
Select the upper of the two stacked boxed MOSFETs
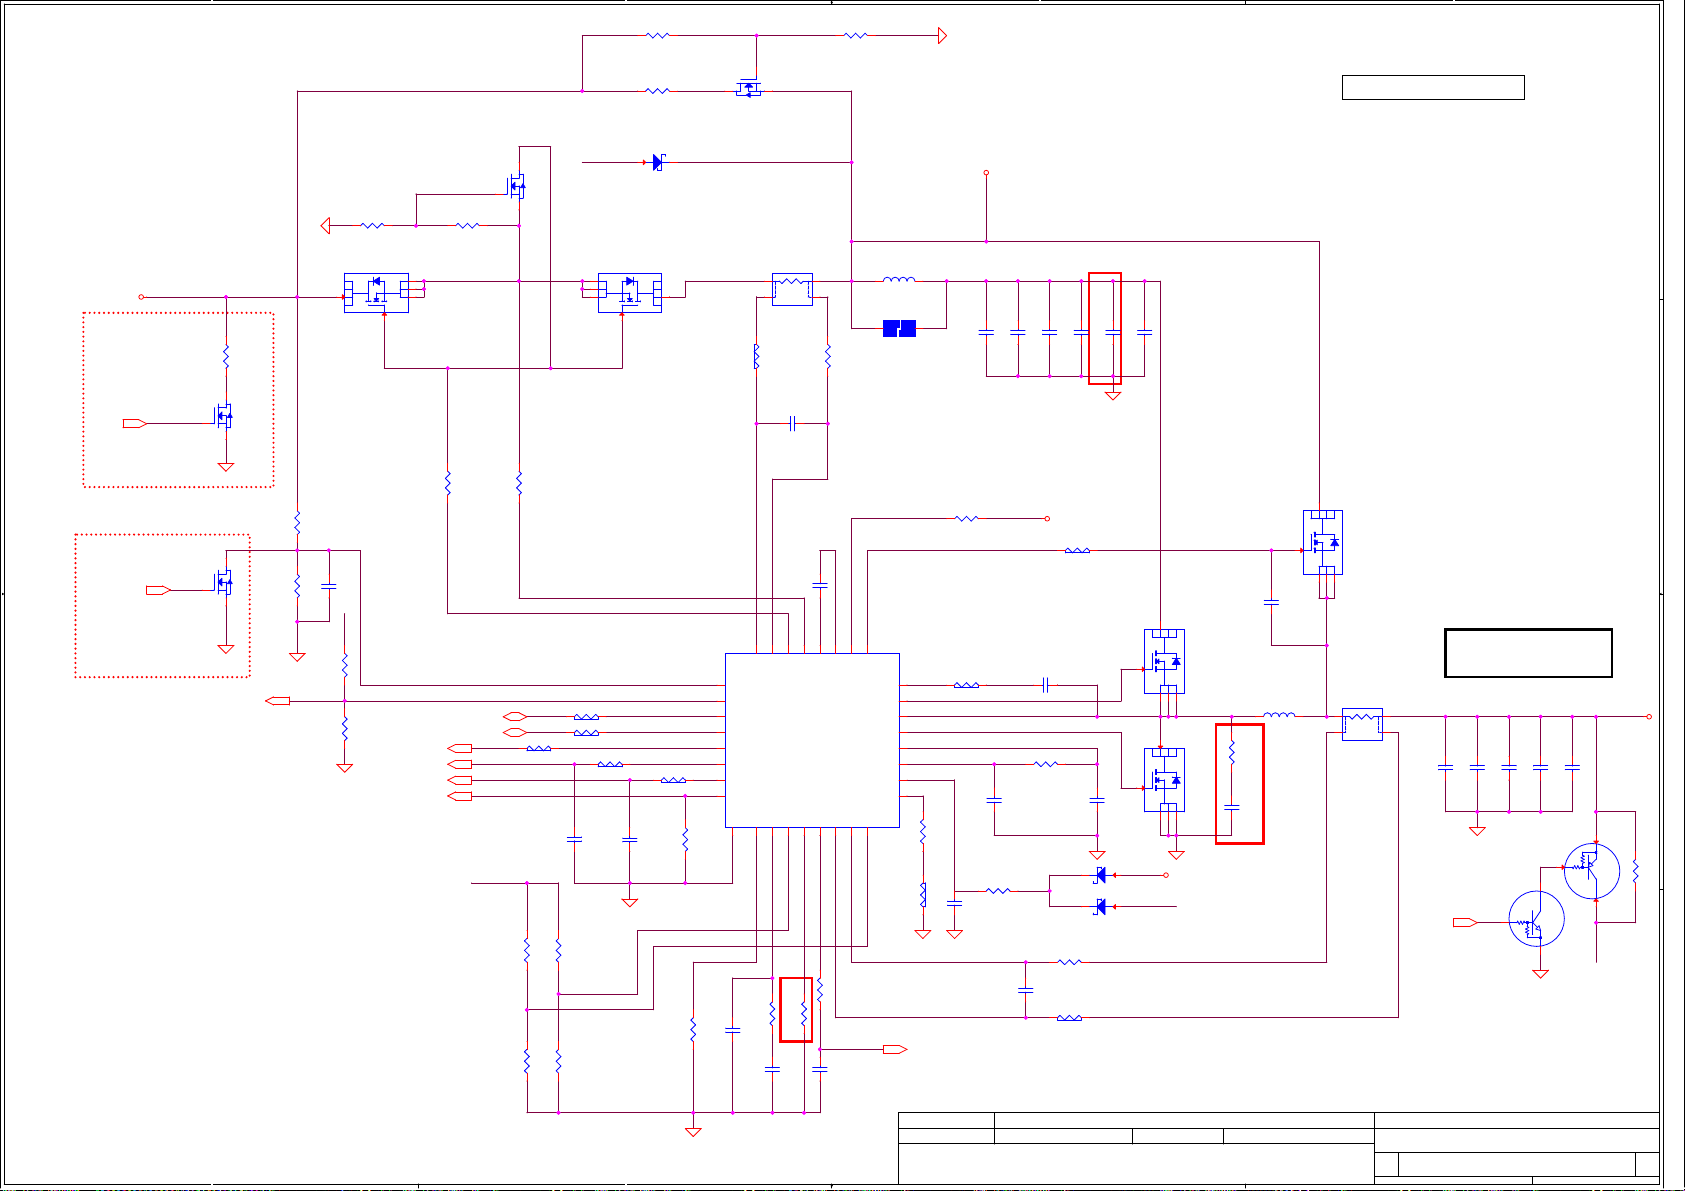click(x=1165, y=661)
